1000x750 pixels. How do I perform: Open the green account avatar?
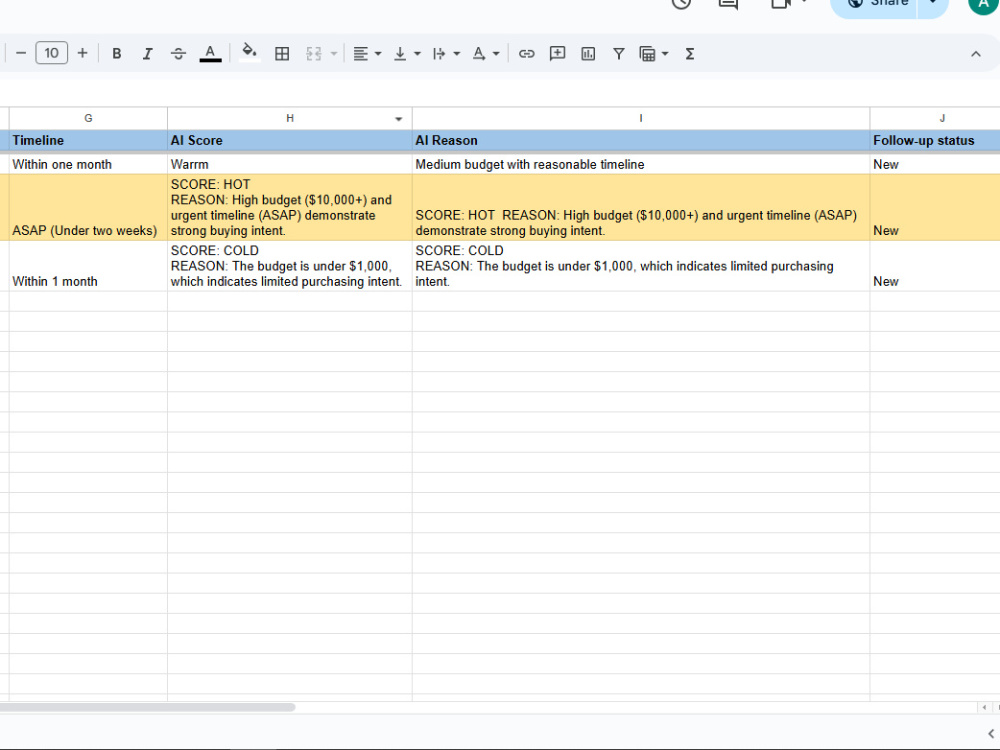[983, 5]
